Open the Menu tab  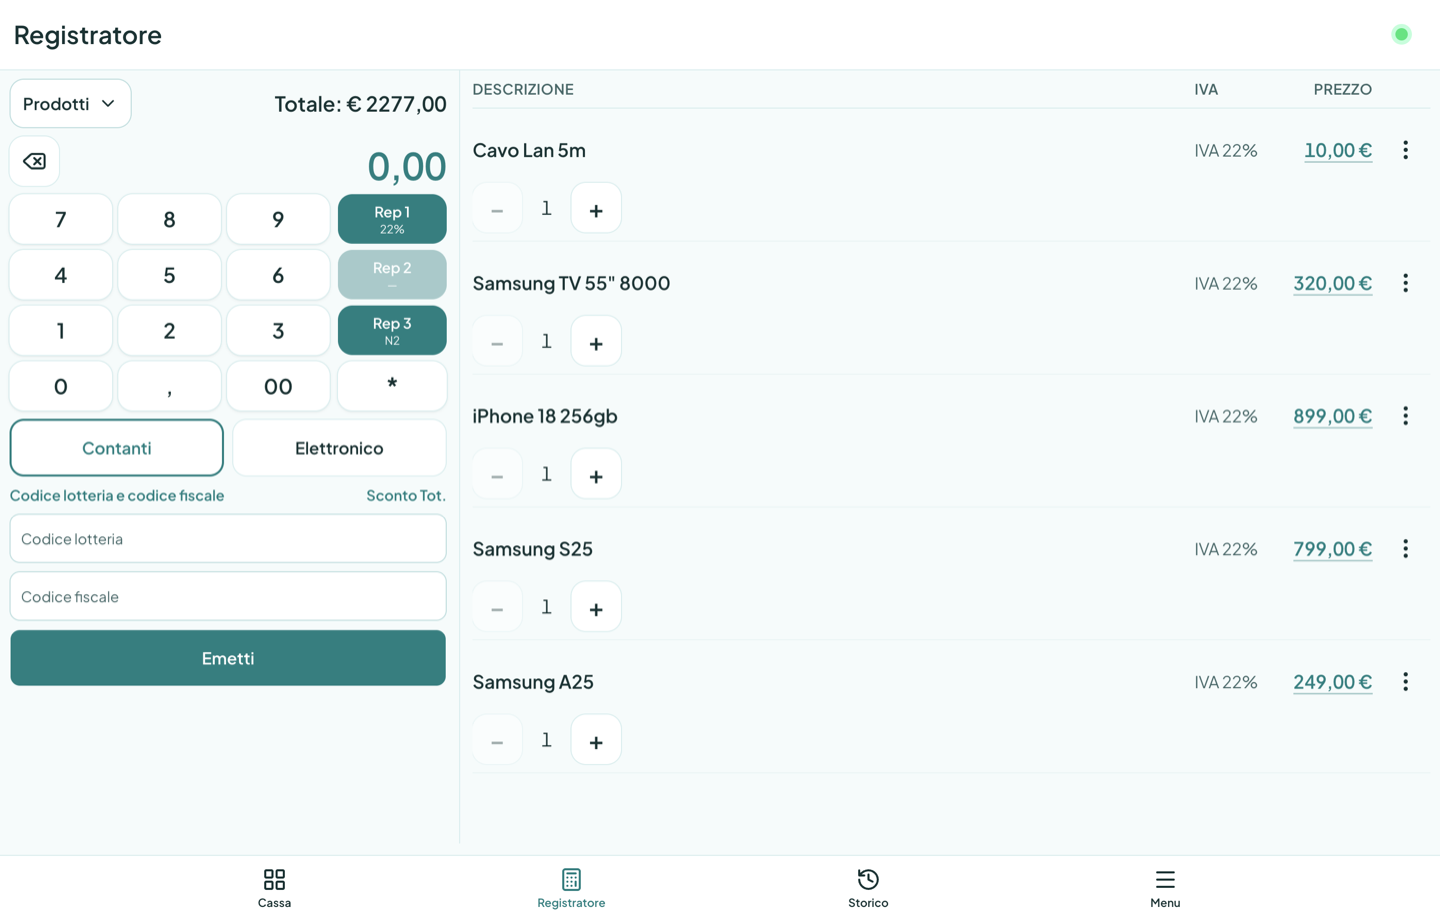point(1165,887)
